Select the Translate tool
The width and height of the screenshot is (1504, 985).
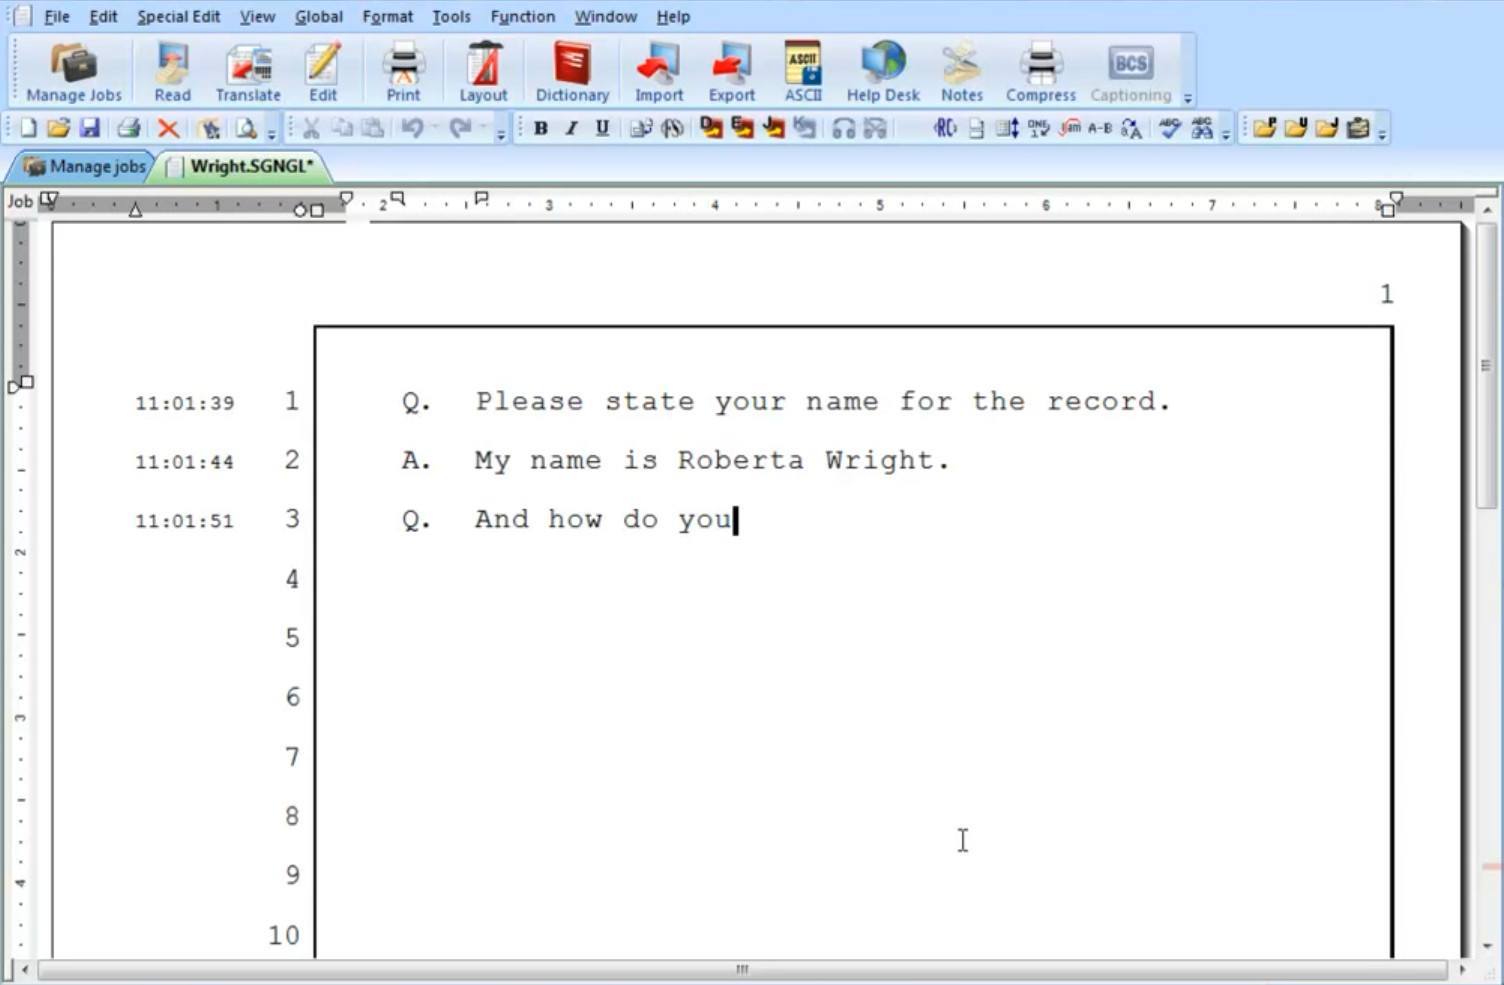tap(247, 70)
